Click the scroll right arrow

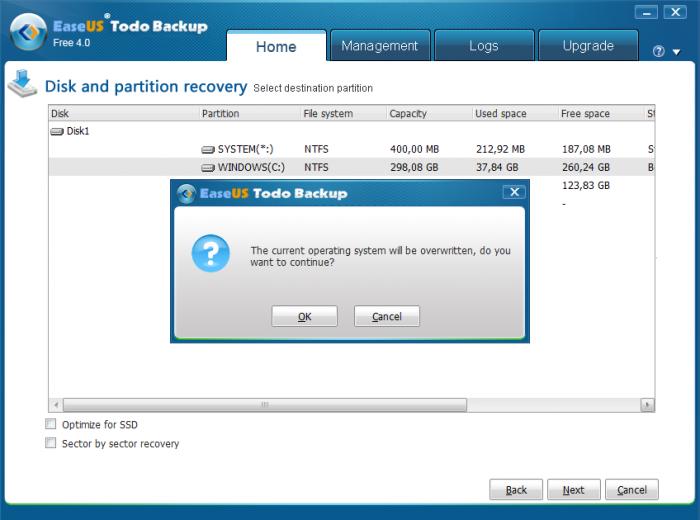[647, 405]
